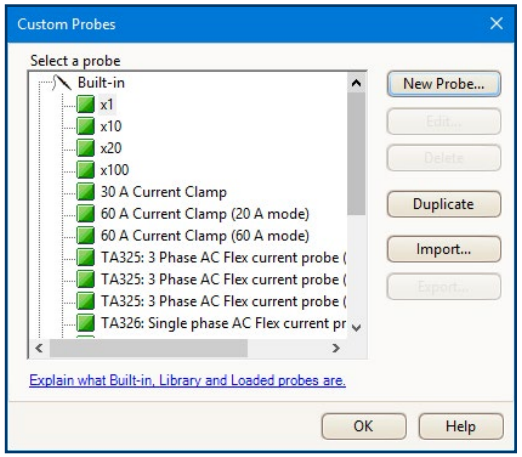The height and width of the screenshot is (457, 522).
Task: Click the Import button
Action: [444, 249]
